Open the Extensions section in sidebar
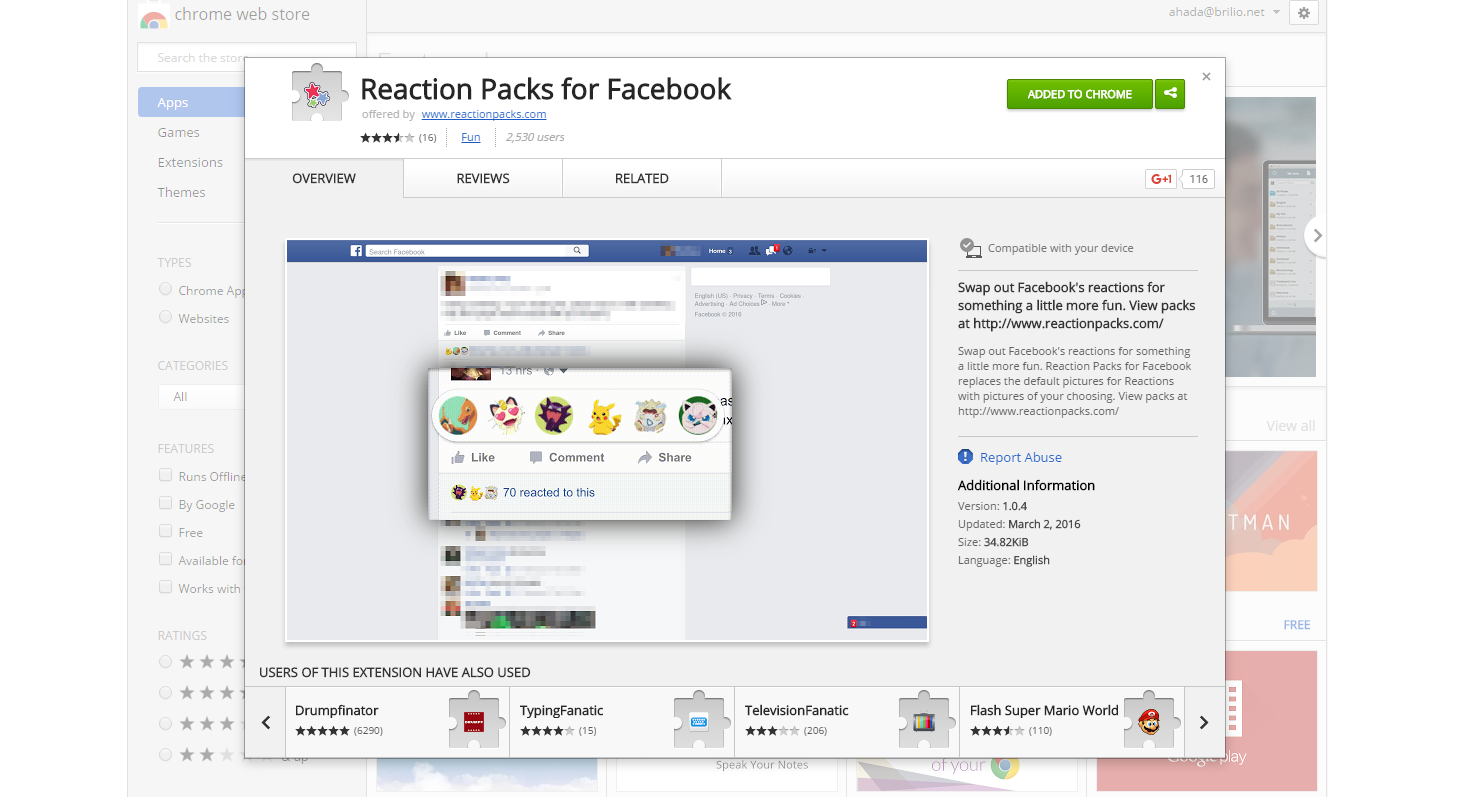Viewport: 1461px width, 797px height. point(190,161)
